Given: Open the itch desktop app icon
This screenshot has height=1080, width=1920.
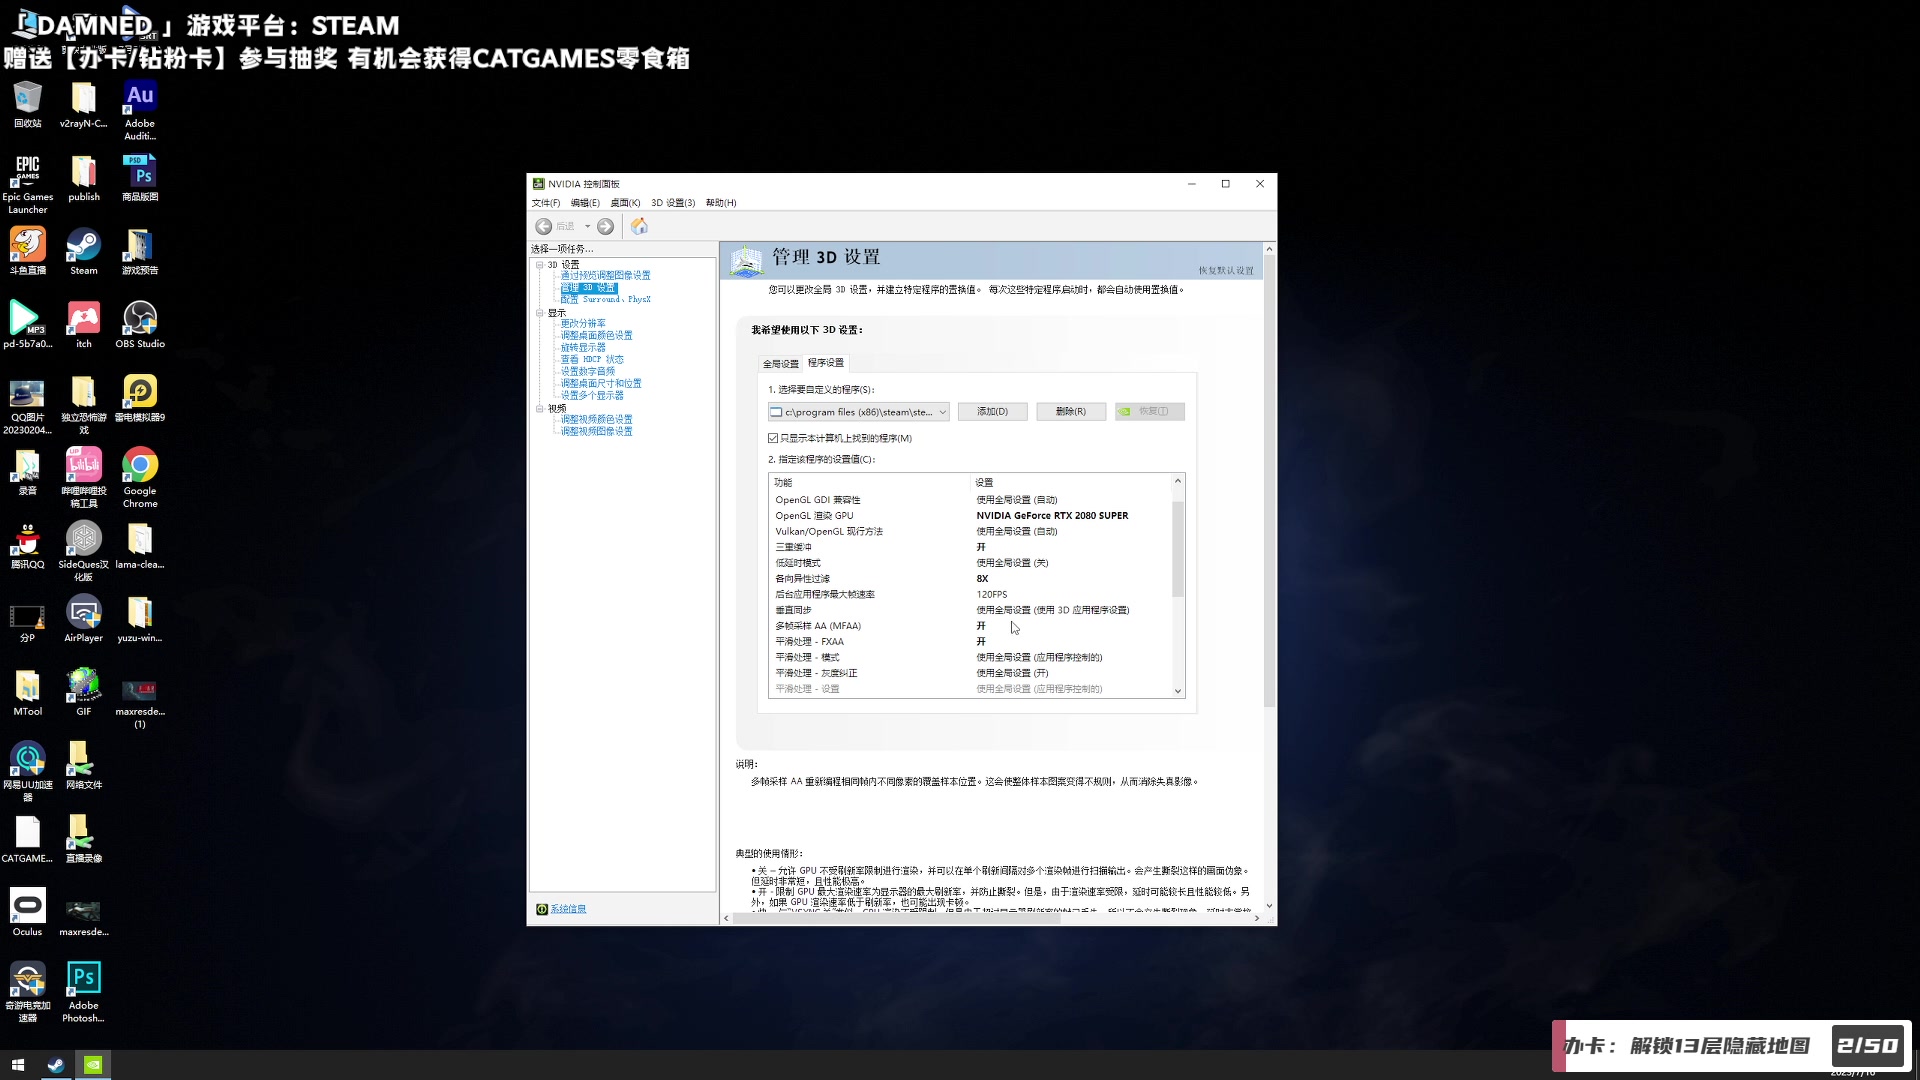Looking at the screenshot, I should tap(84, 325).
